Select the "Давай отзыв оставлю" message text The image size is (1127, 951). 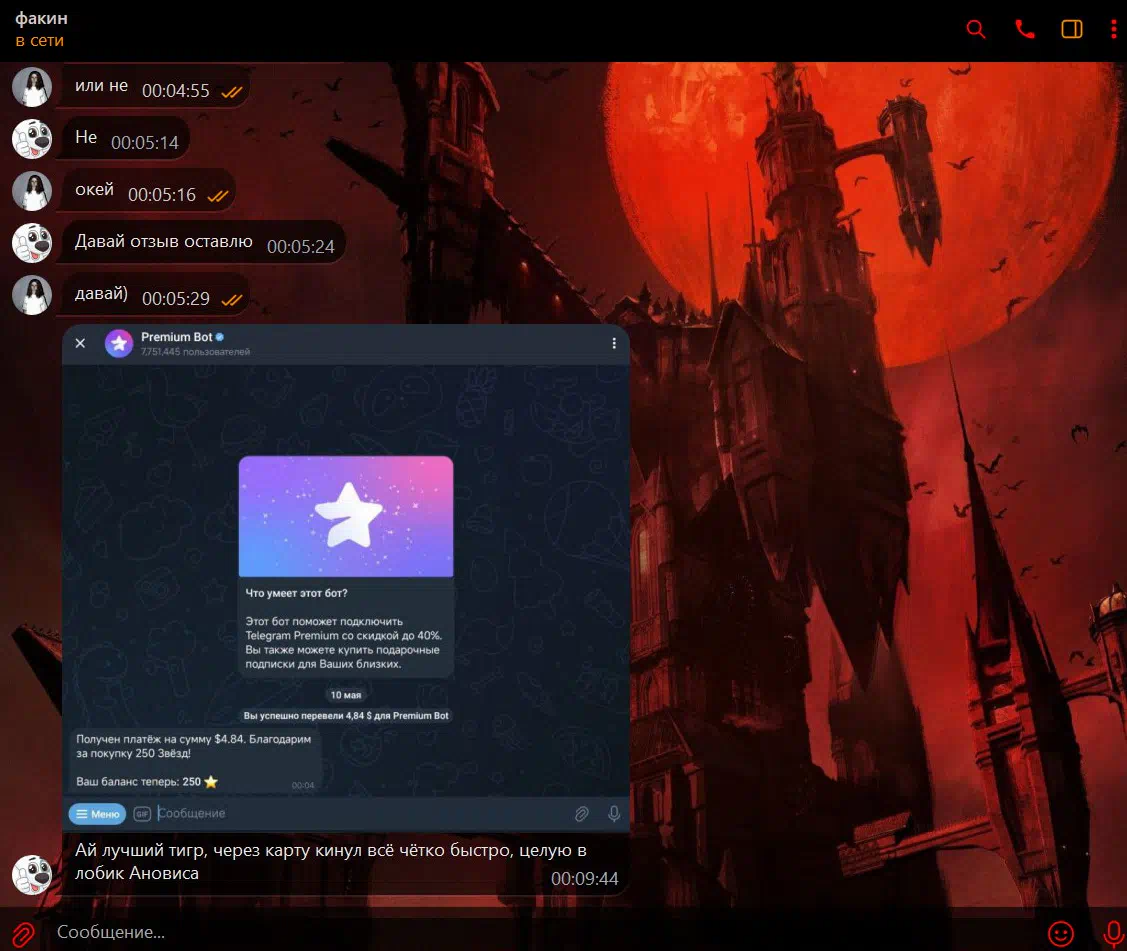click(164, 242)
